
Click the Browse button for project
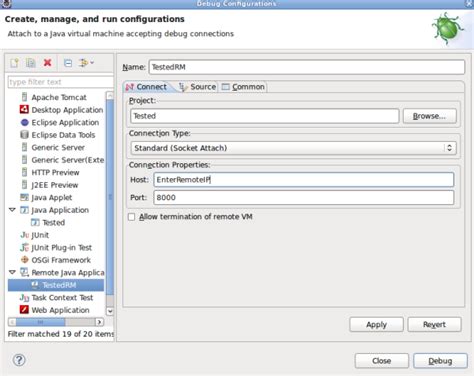429,116
